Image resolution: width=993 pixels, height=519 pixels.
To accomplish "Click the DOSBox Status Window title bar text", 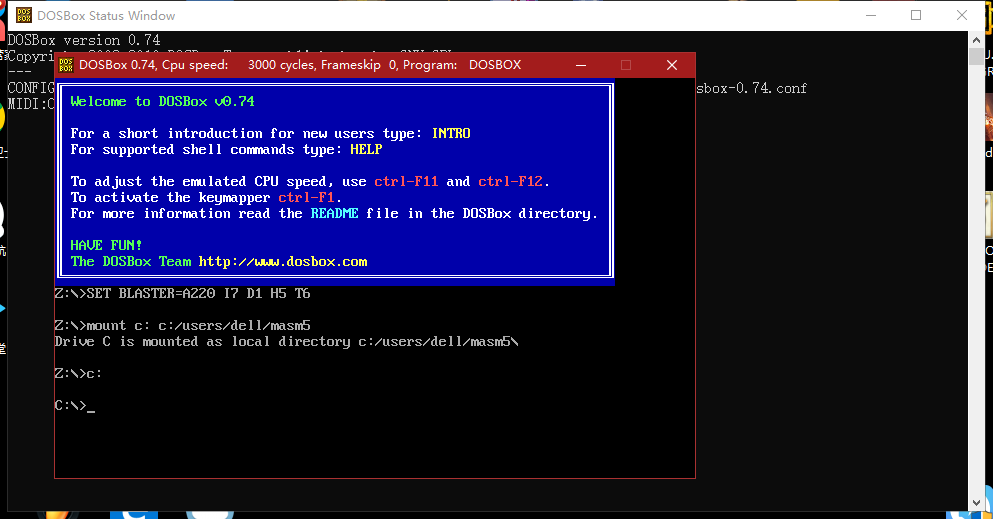I will (x=106, y=16).
